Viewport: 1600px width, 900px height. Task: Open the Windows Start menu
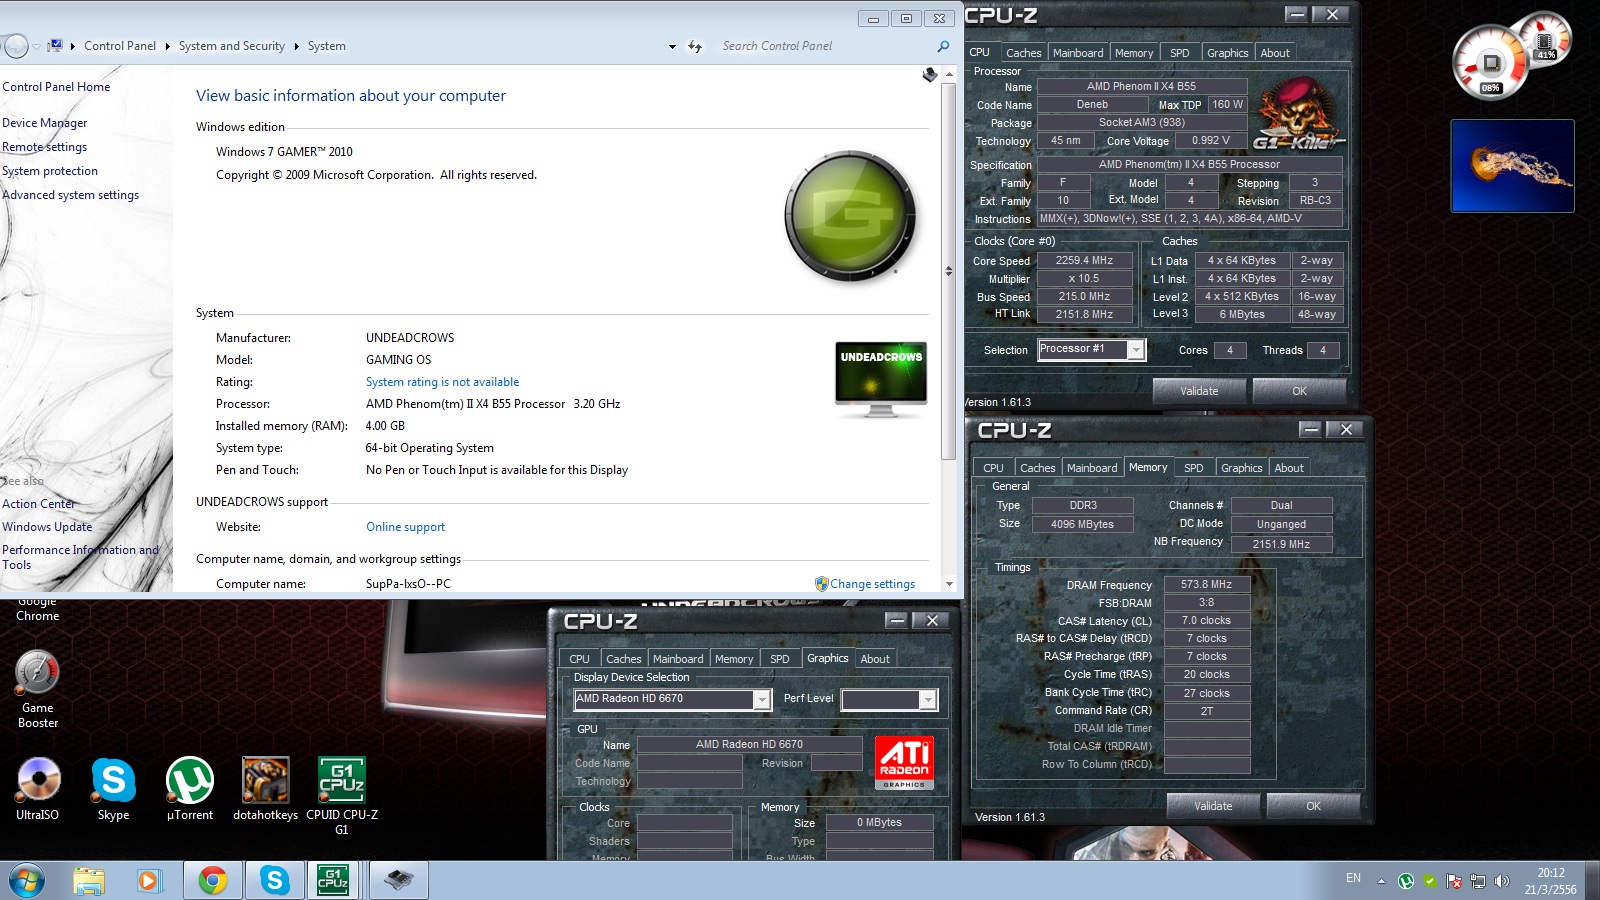[27, 881]
